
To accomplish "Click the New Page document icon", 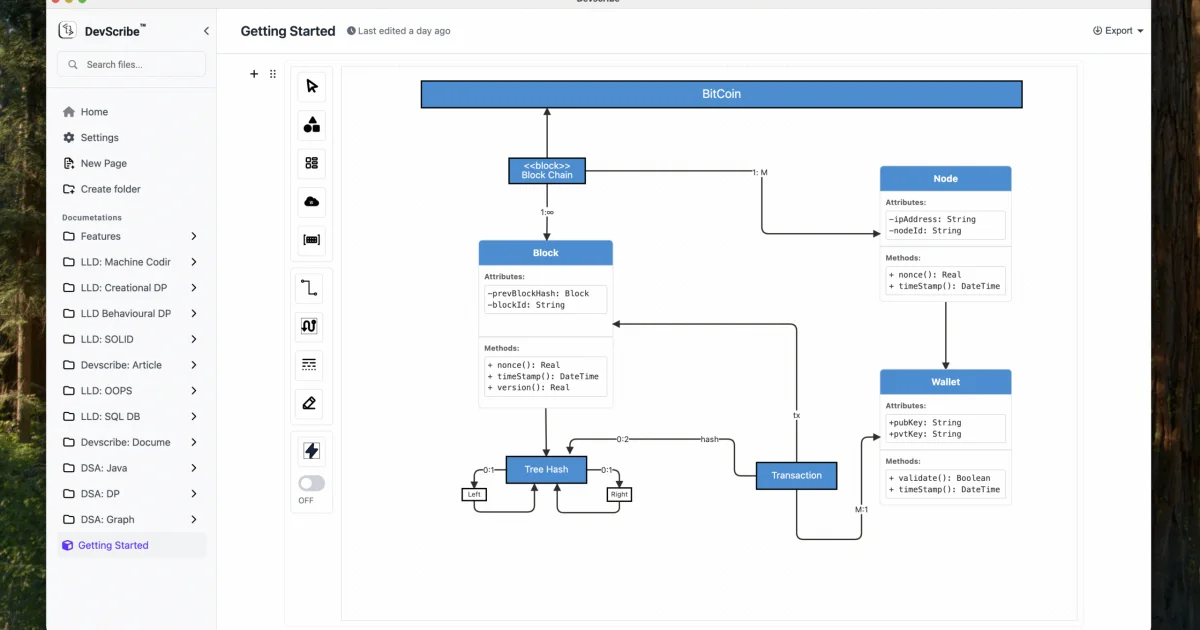I will tap(69, 163).
